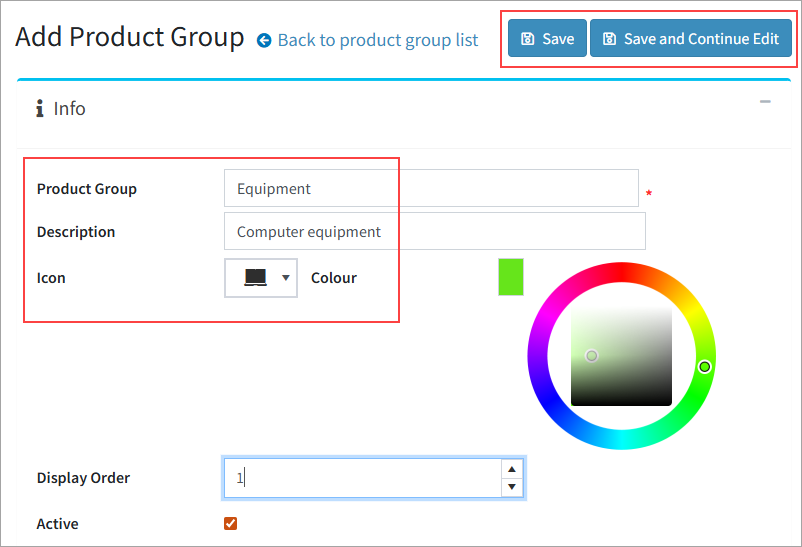
Task: Collapse the Info panel with minus button
Action: click(x=765, y=102)
